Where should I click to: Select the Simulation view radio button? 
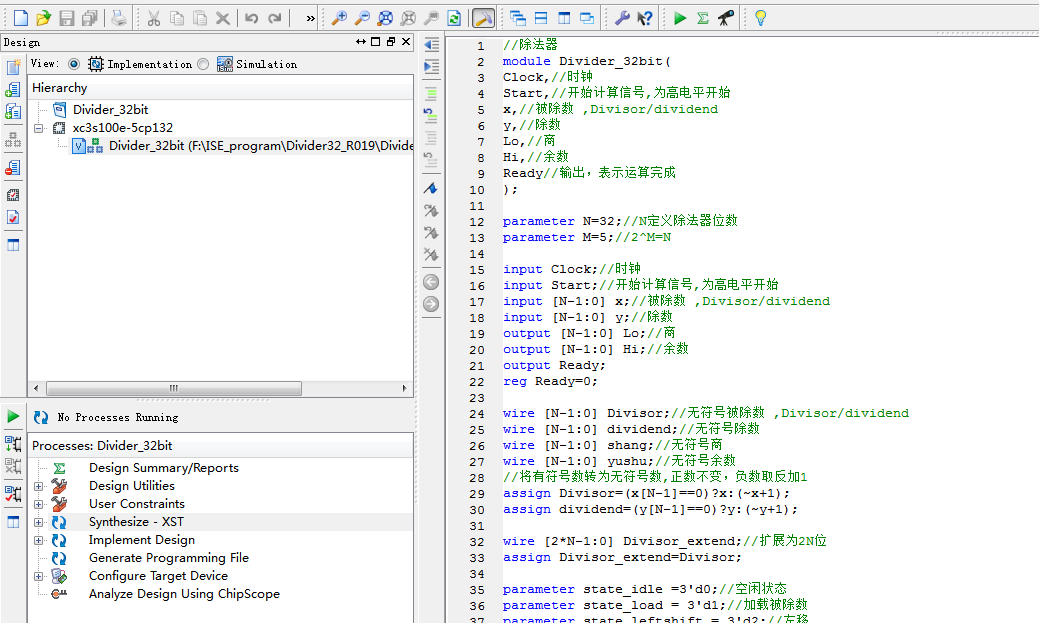(x=203, y=64)
